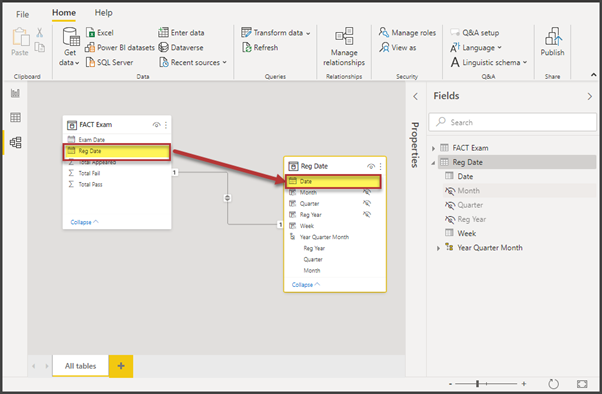Open Dataverse connector
602x394 pixels.
181,48
